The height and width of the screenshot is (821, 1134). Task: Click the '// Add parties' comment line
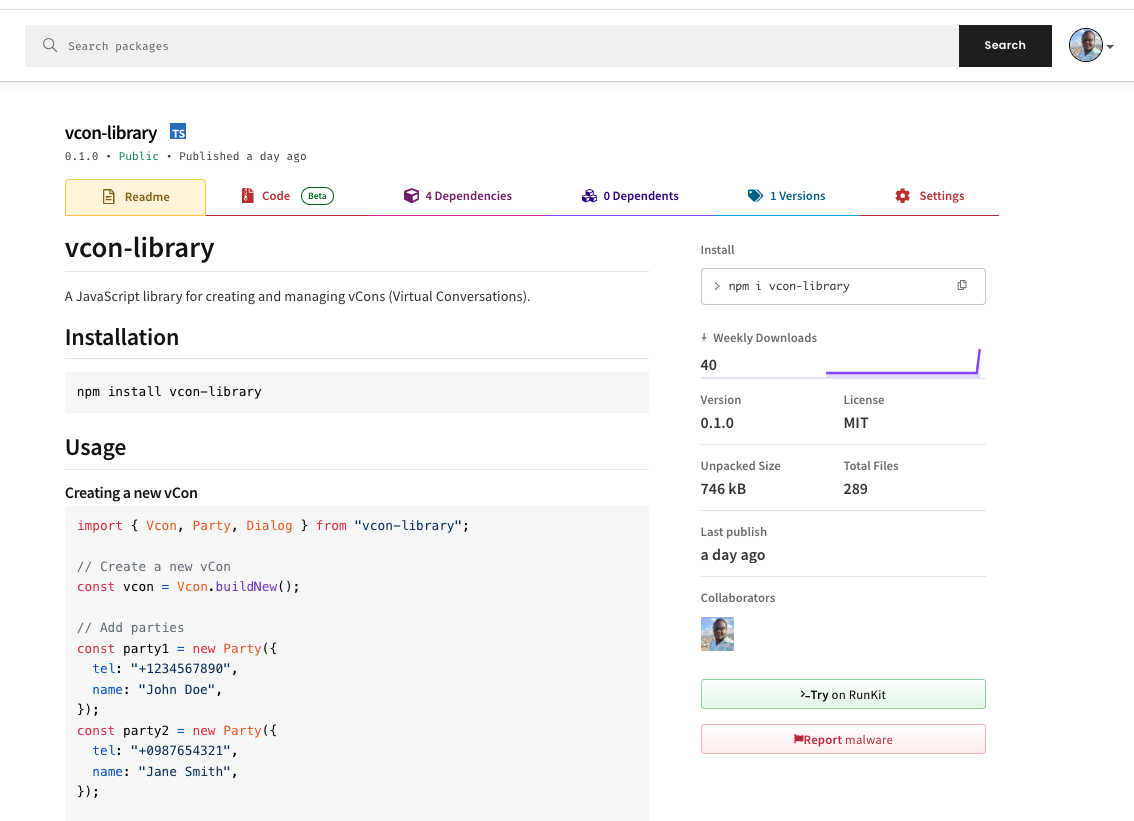[x=131, y=628]
